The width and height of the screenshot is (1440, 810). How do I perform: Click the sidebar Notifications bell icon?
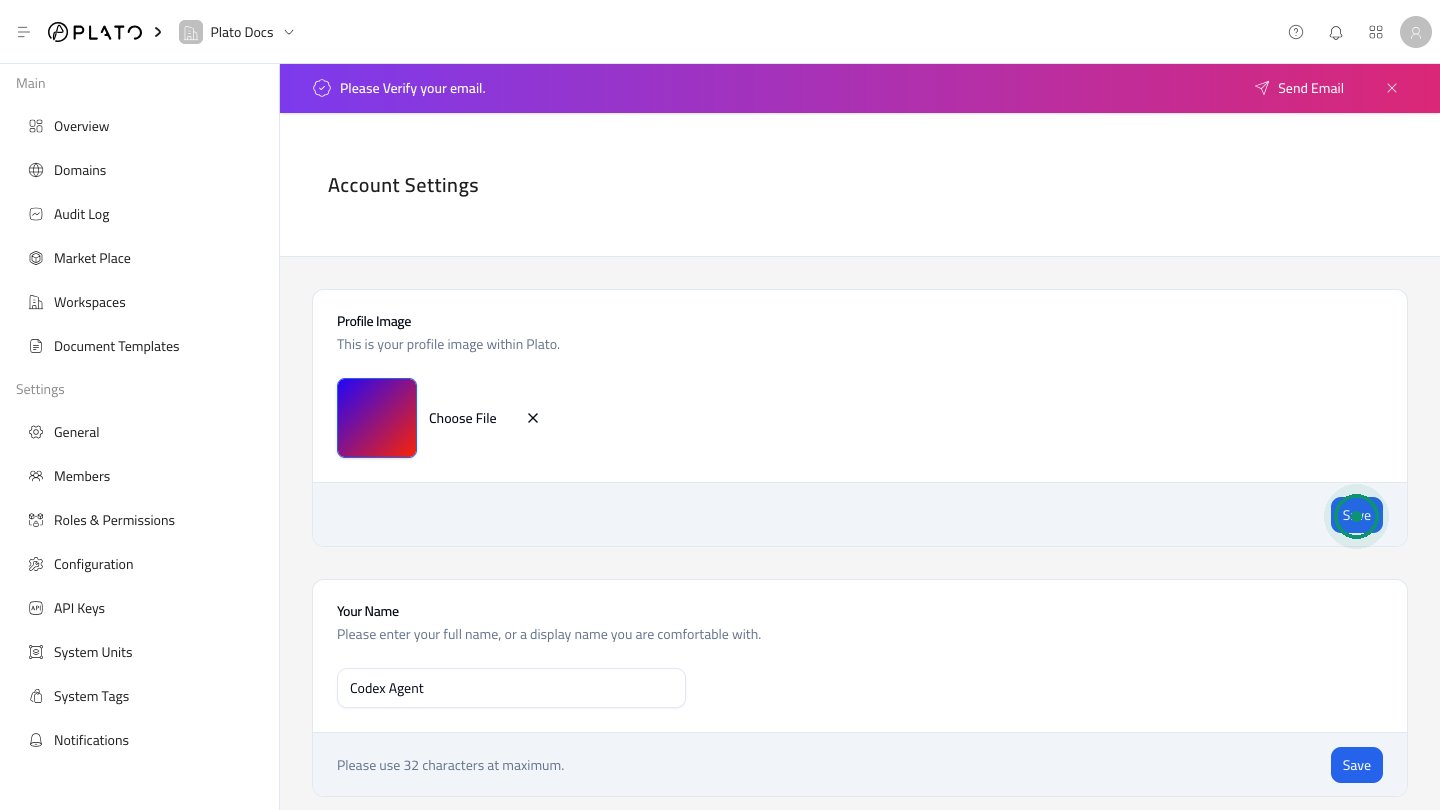(x=36, y=740)
